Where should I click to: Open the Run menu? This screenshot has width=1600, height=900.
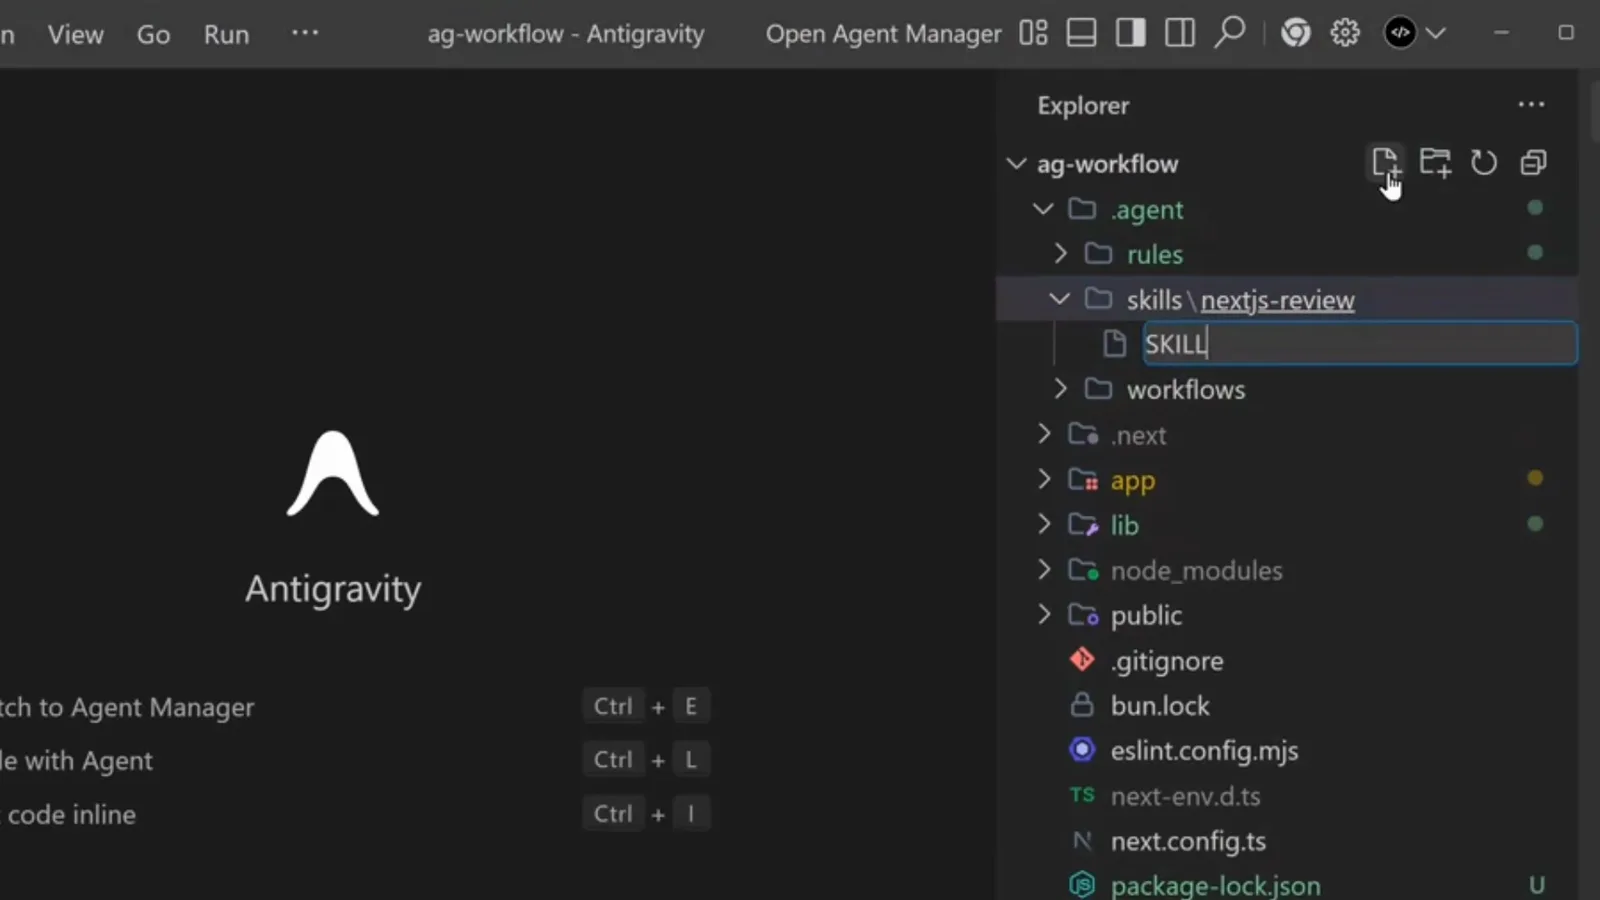point(226,34)
